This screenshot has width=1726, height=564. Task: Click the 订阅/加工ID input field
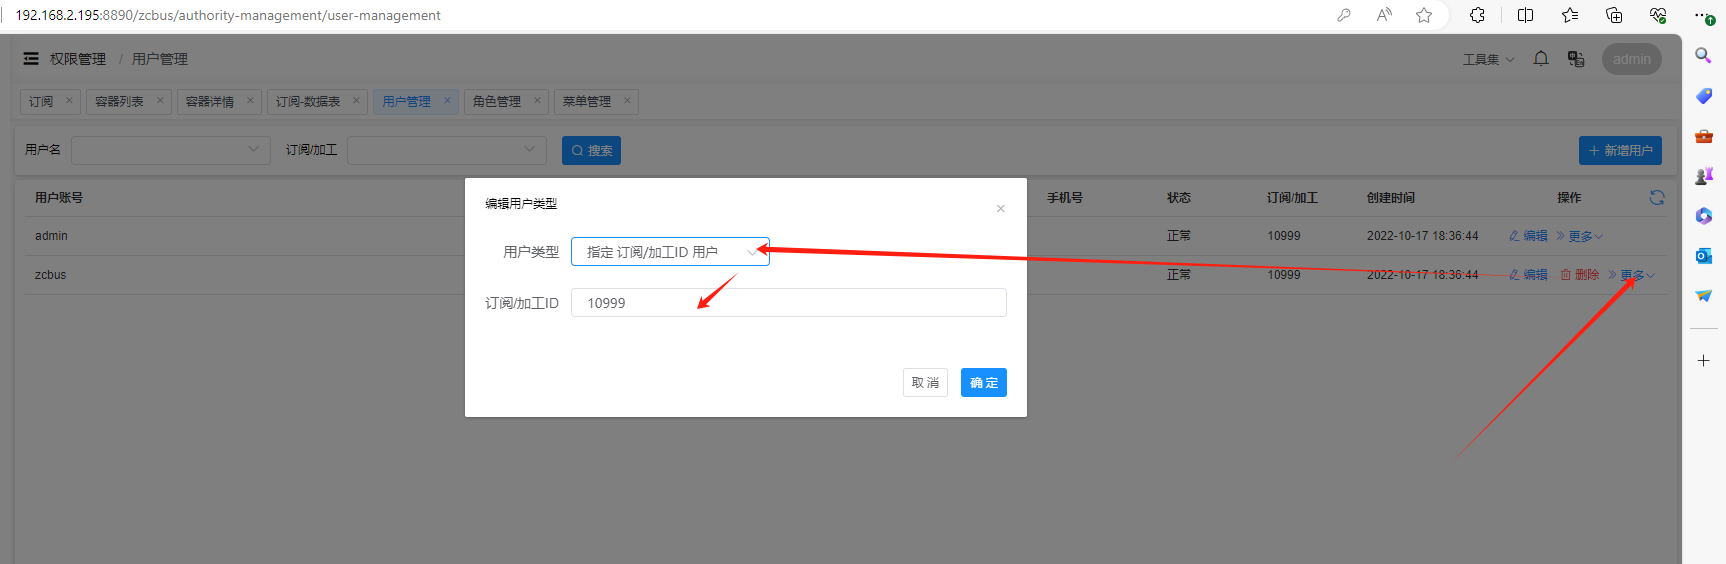pyautogui.click(x=788, y=303)
